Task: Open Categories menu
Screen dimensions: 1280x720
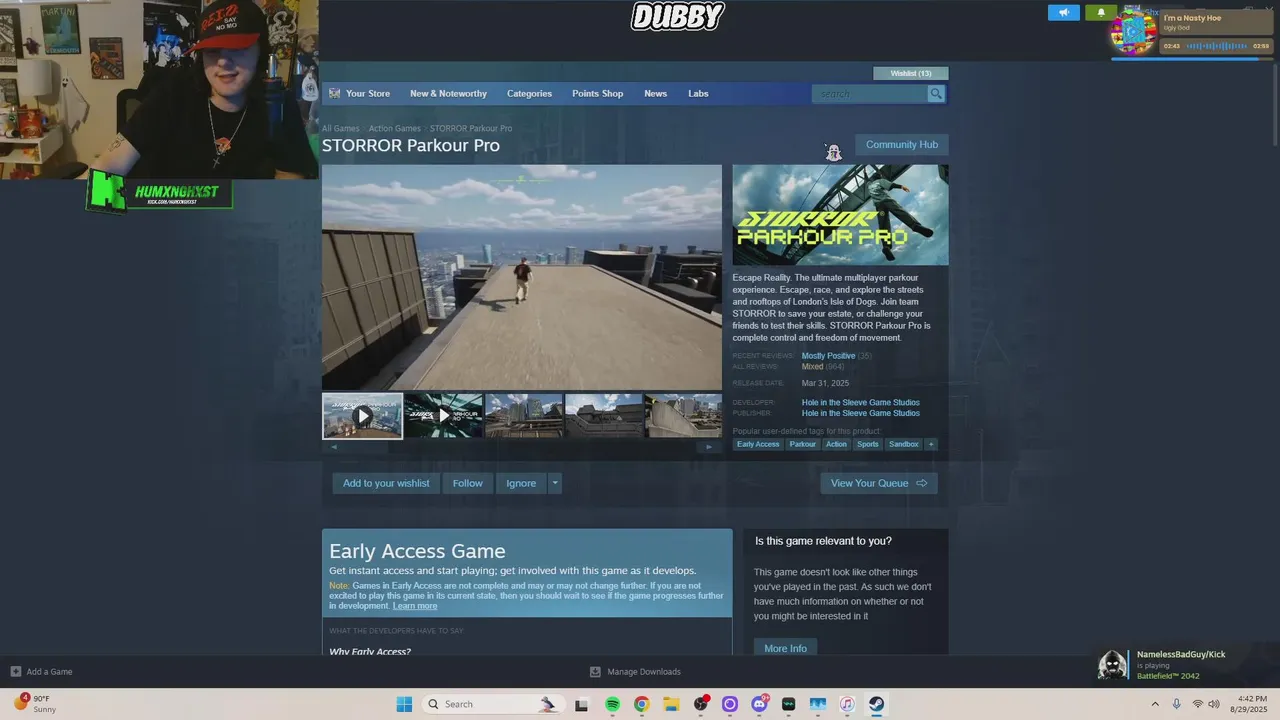Action: point(529,93)
